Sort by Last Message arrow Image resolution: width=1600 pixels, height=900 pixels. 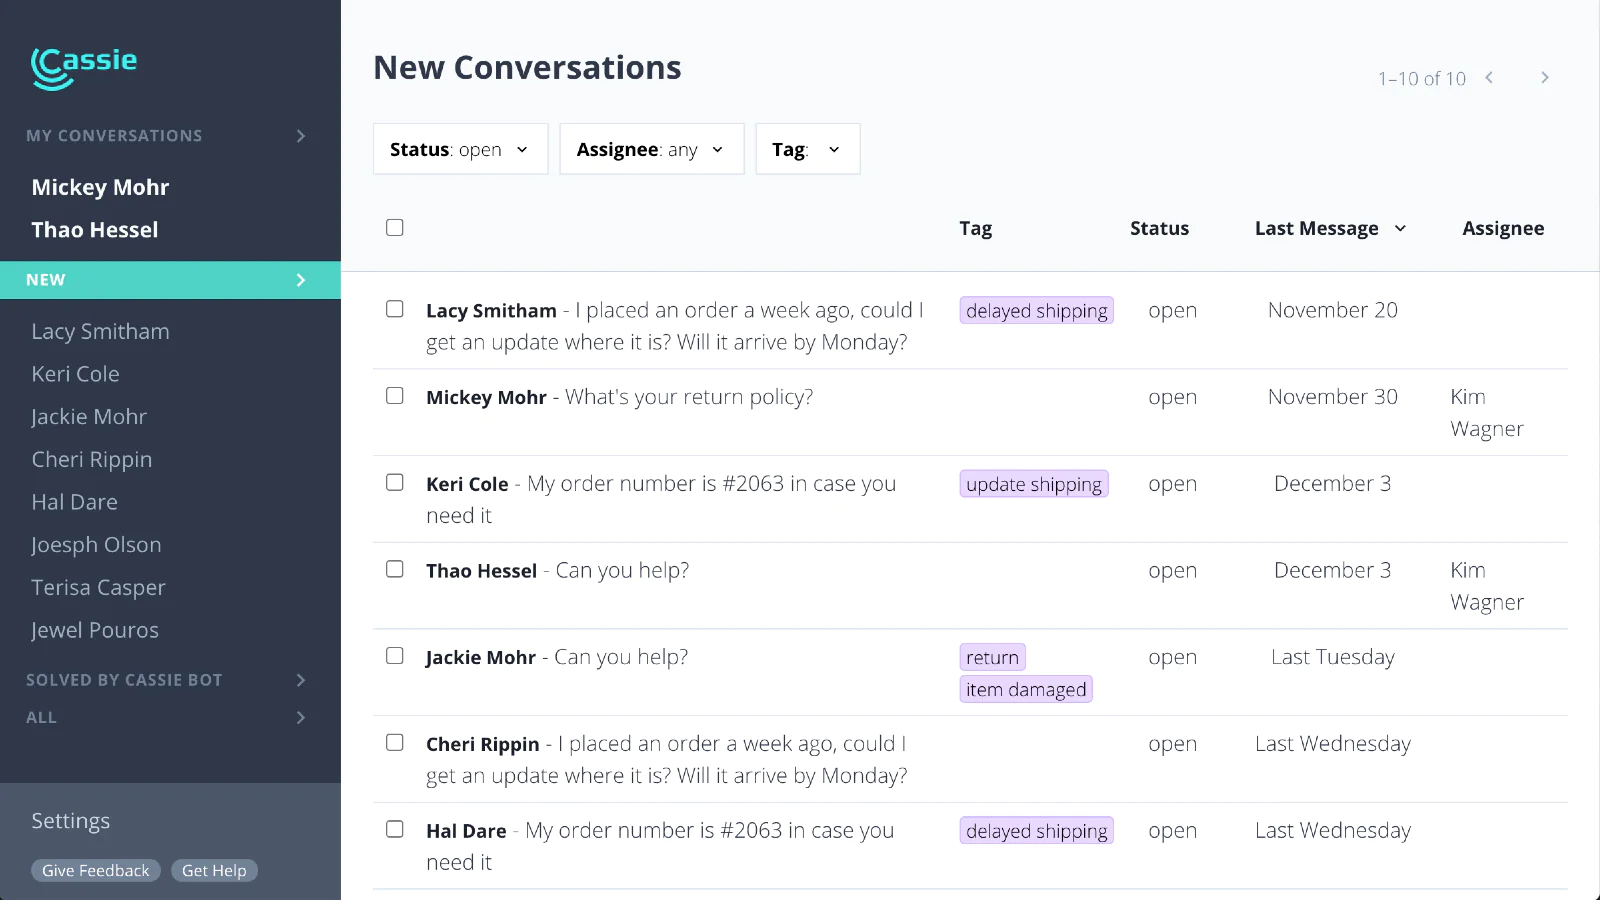1400,229
